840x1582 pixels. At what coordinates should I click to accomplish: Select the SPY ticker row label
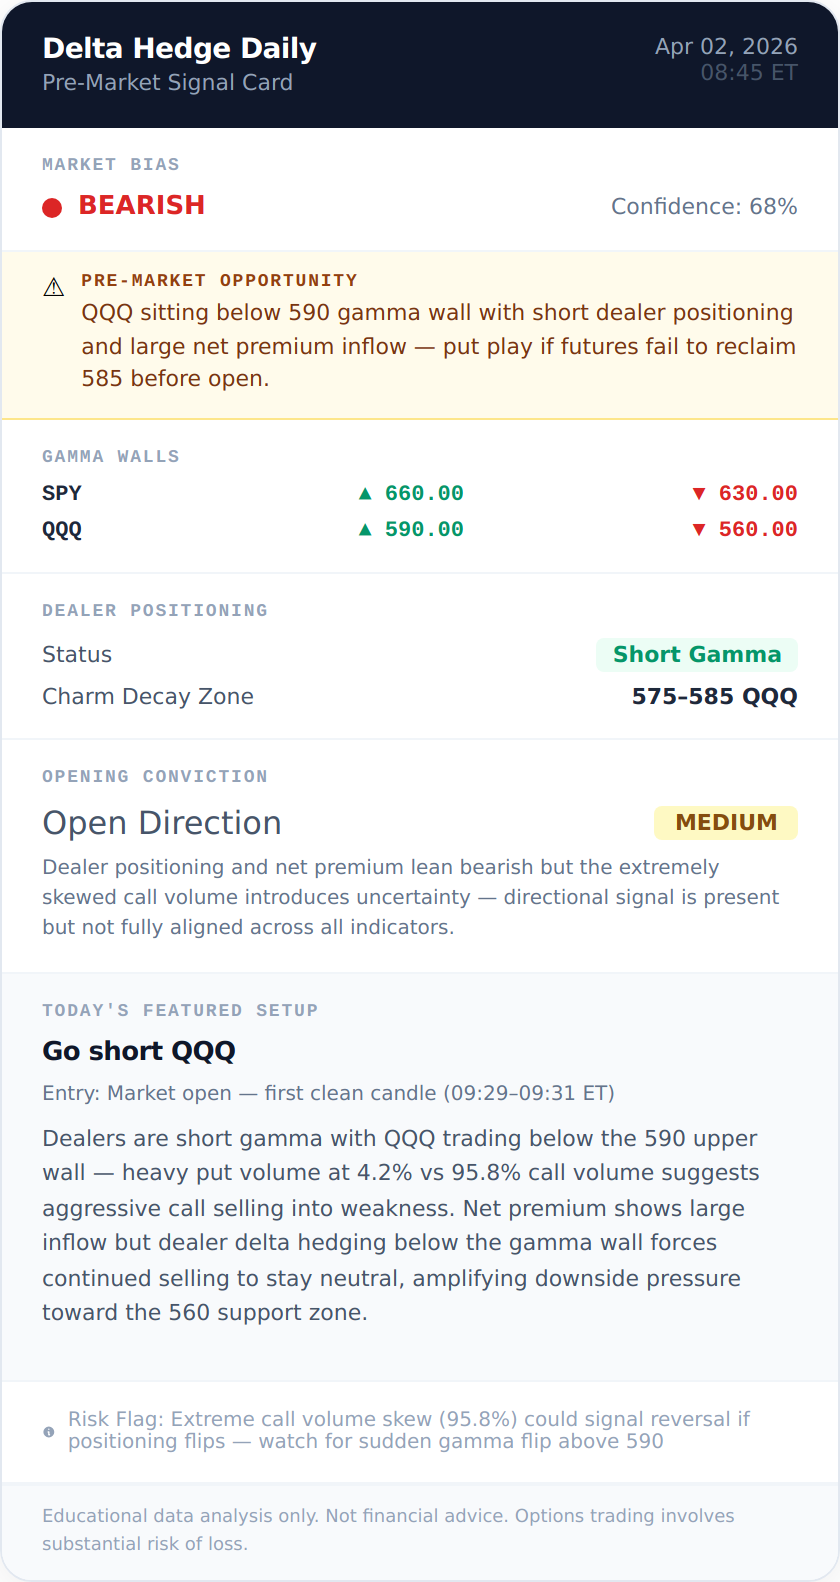click(x=62, y=493)
